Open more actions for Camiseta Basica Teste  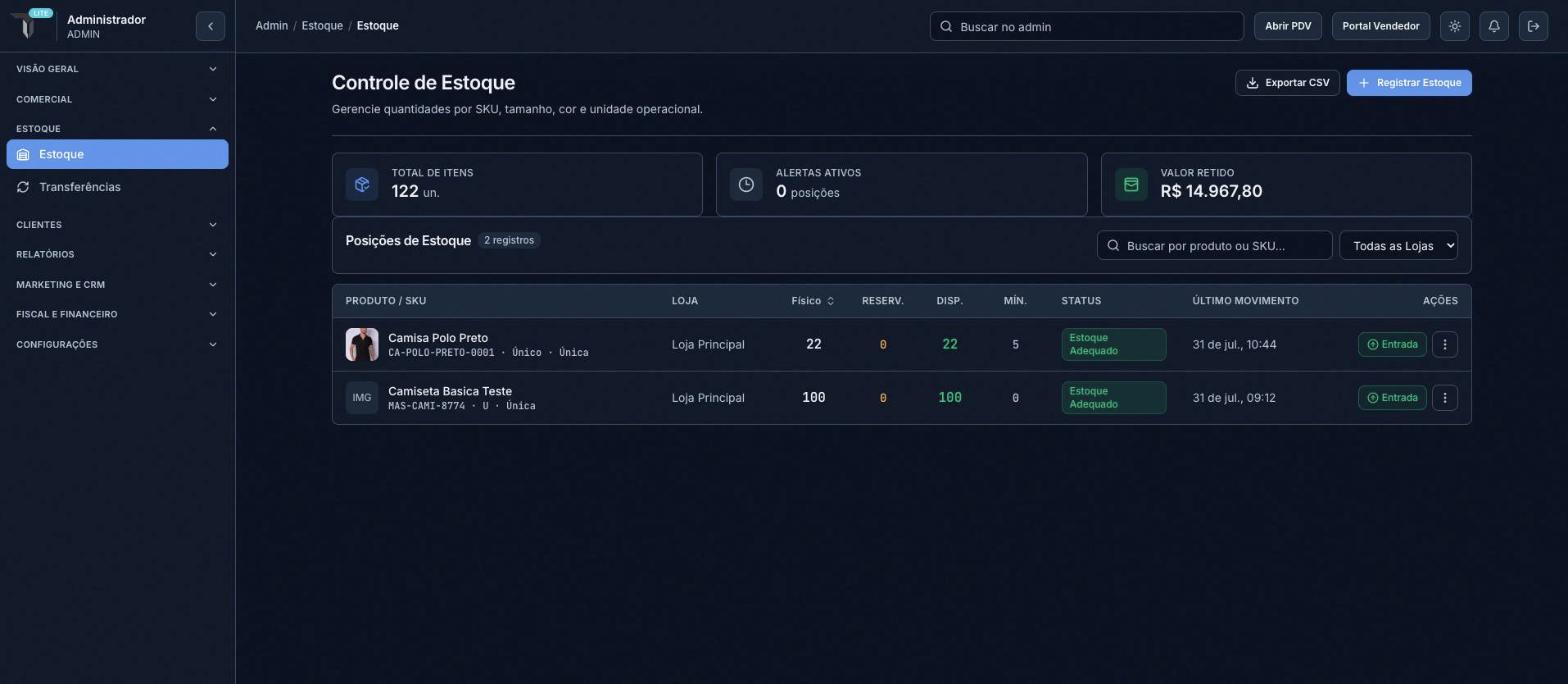[1444, 398]
